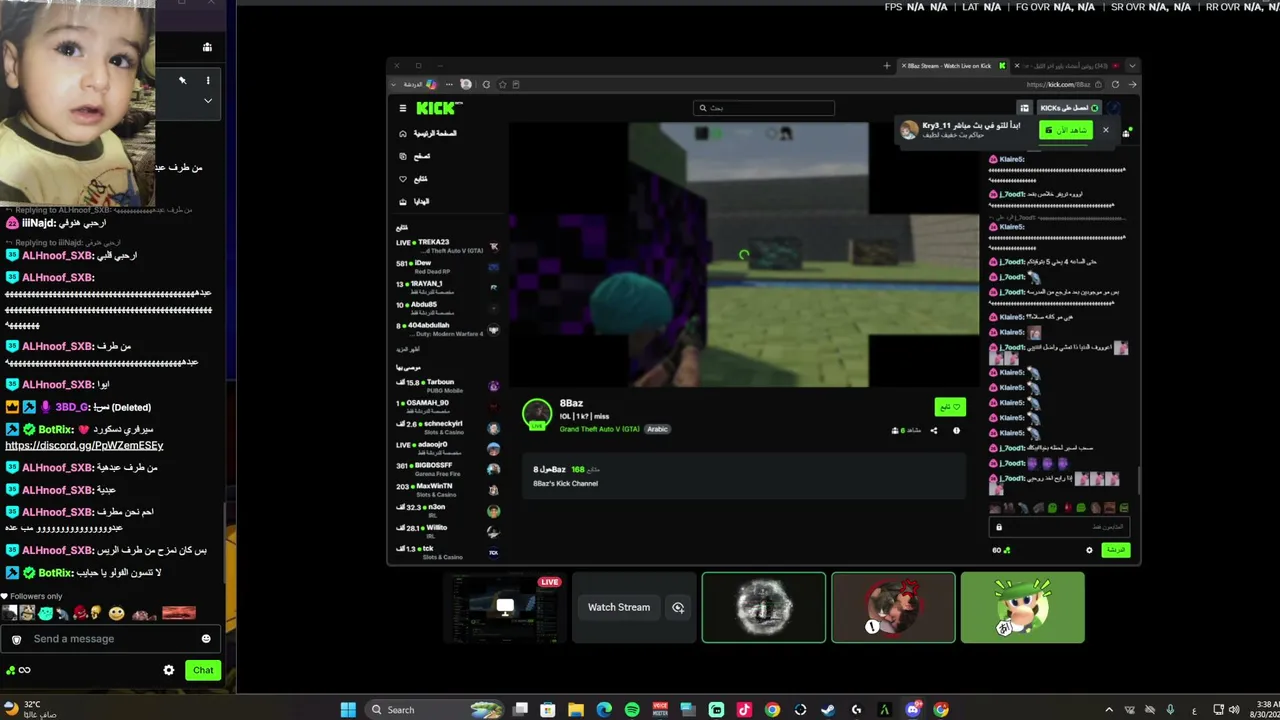Open the Gifts sidebar entry with crown icon

pos(414,201)
